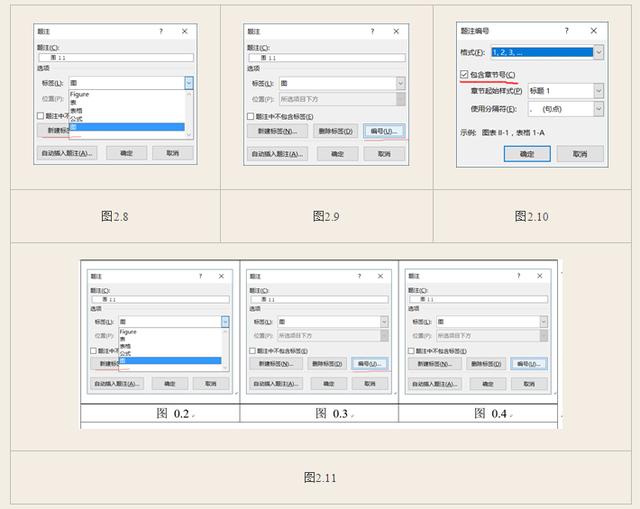Click 取消 in the 图2.9 dialog
The width and height of the screenshot is (640, 509).
click(384, 154)
